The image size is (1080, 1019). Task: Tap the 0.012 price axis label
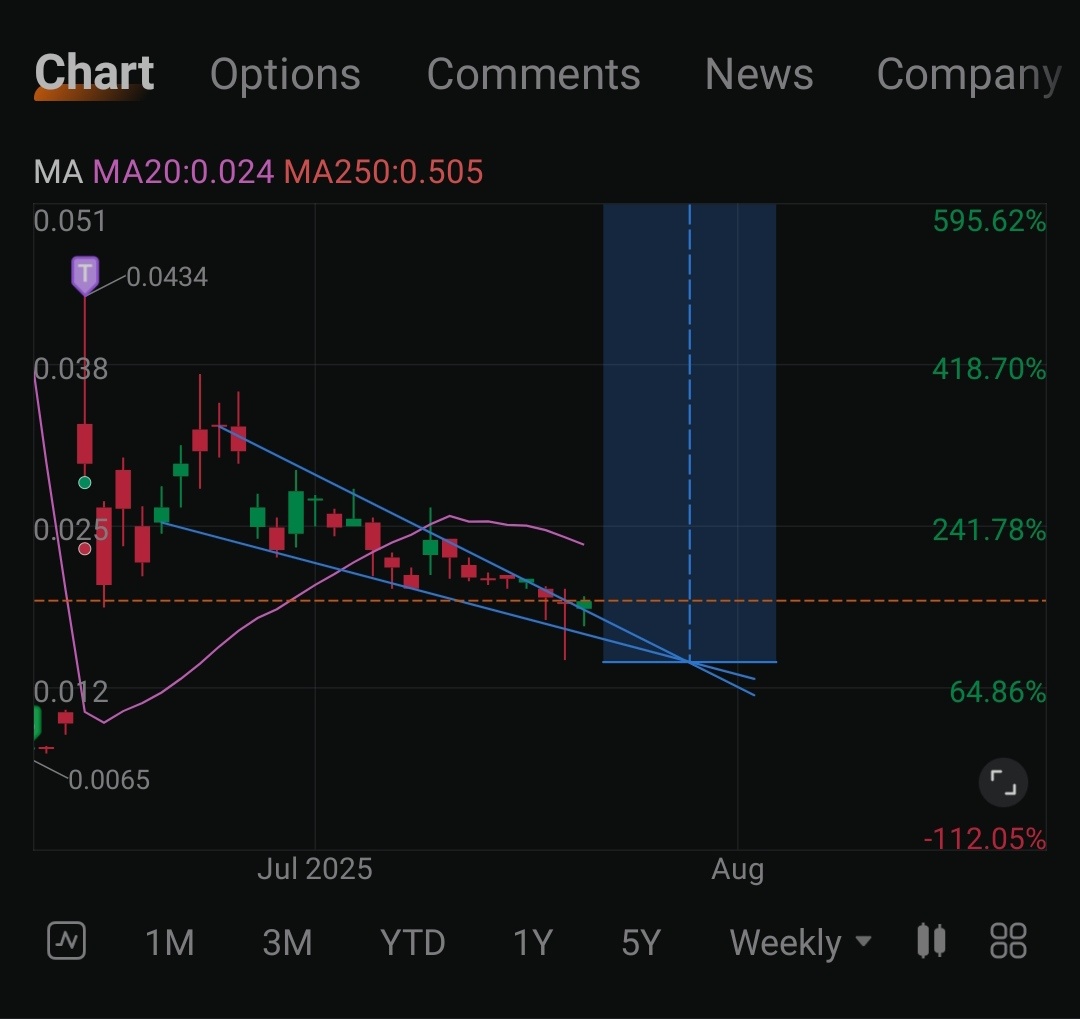click(71, 692)
